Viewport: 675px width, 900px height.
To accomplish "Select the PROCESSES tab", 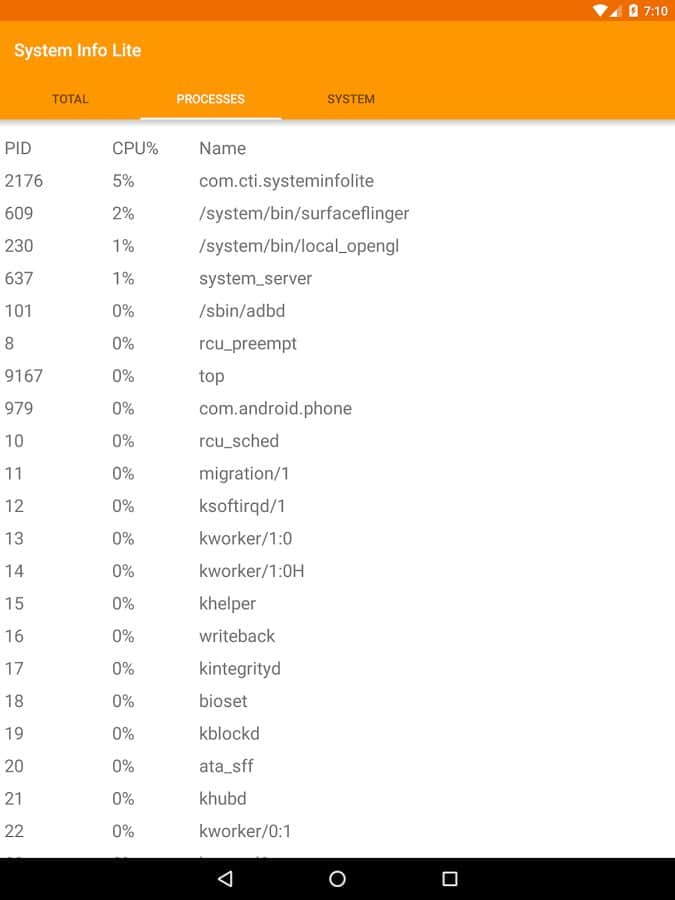I will (x=210, y=99).
